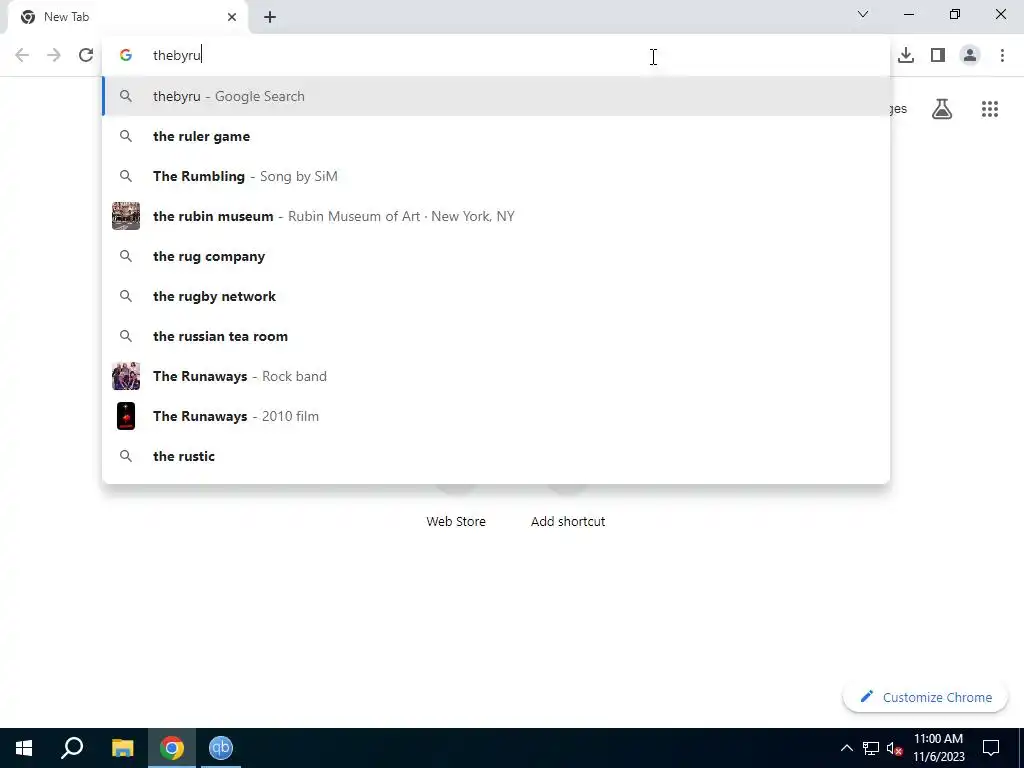Click the Chrome taskbar icon
1024x768 pixels.
(x=172, y=748)
